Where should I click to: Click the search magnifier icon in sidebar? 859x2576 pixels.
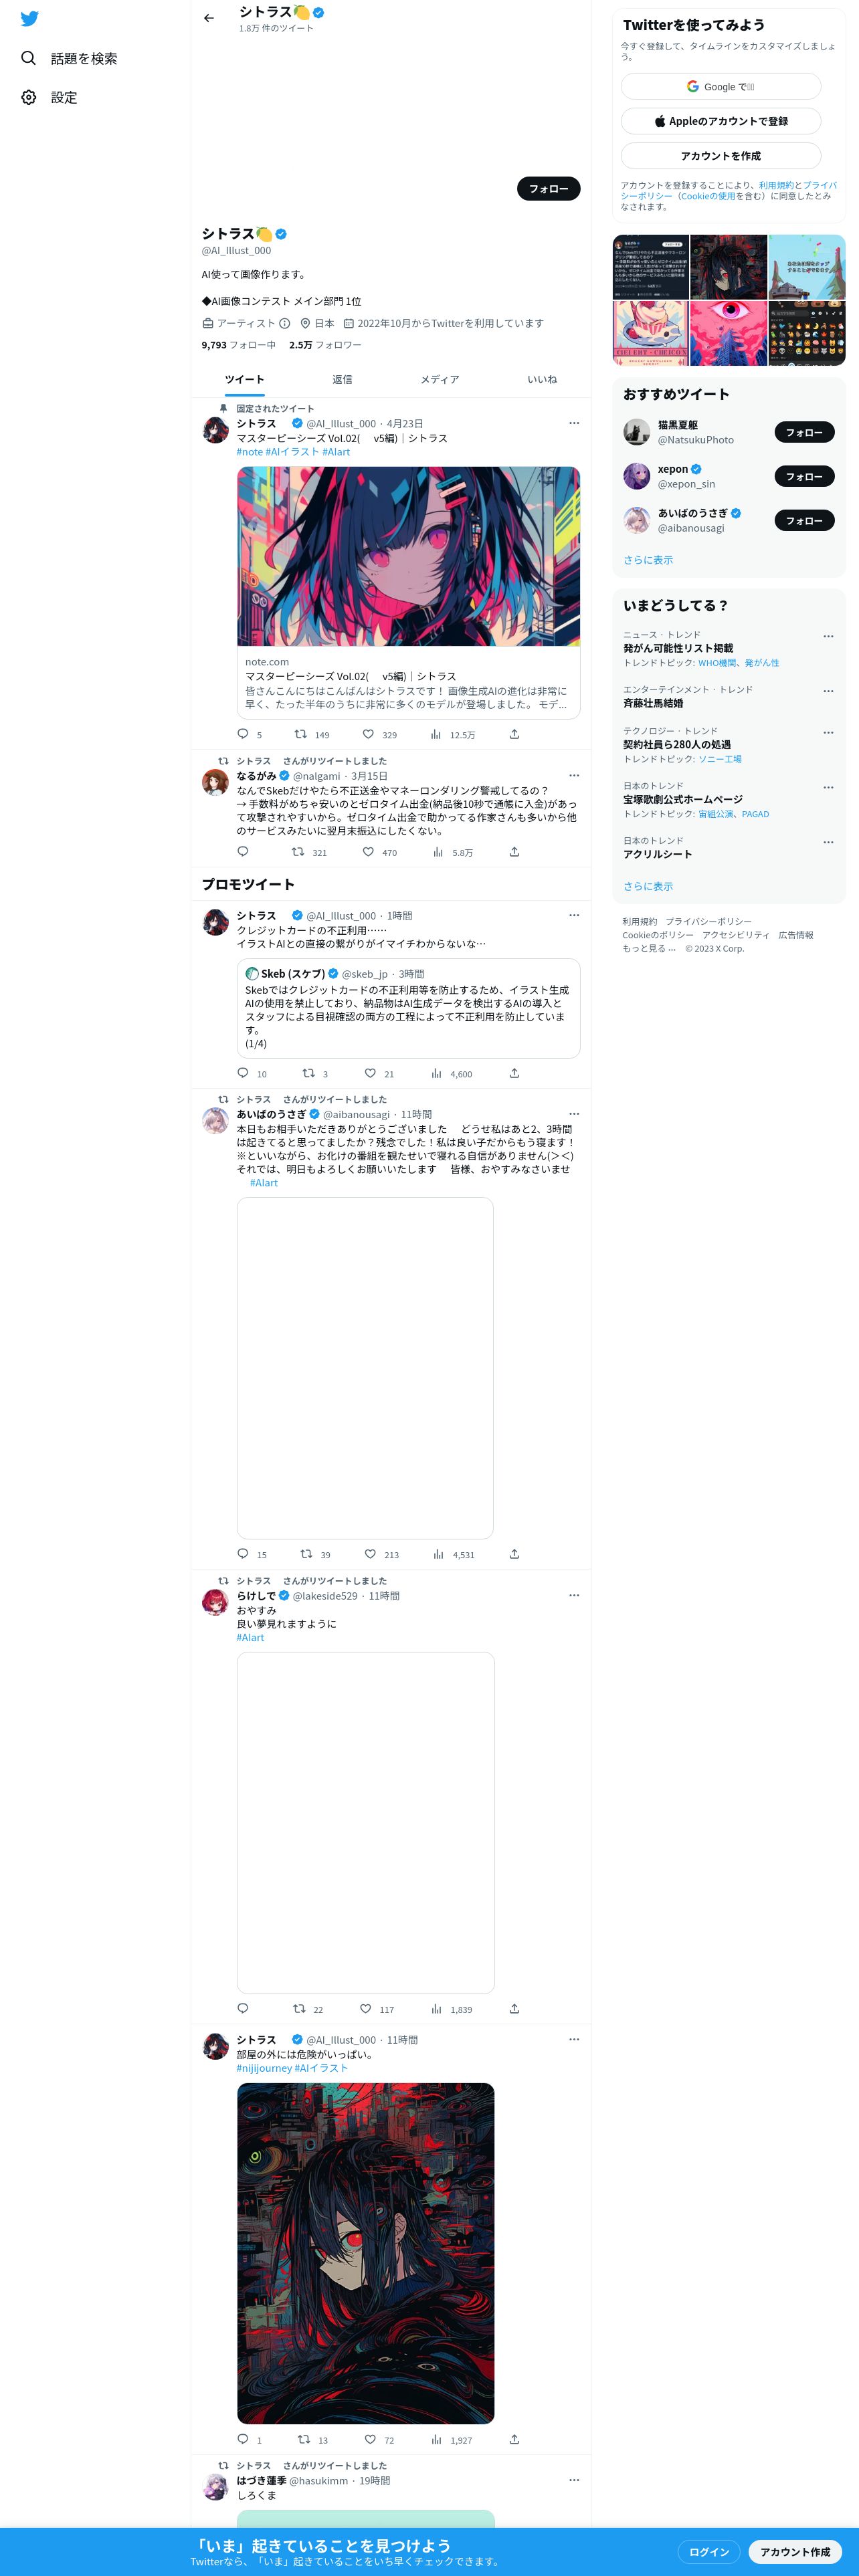[29, 58]
